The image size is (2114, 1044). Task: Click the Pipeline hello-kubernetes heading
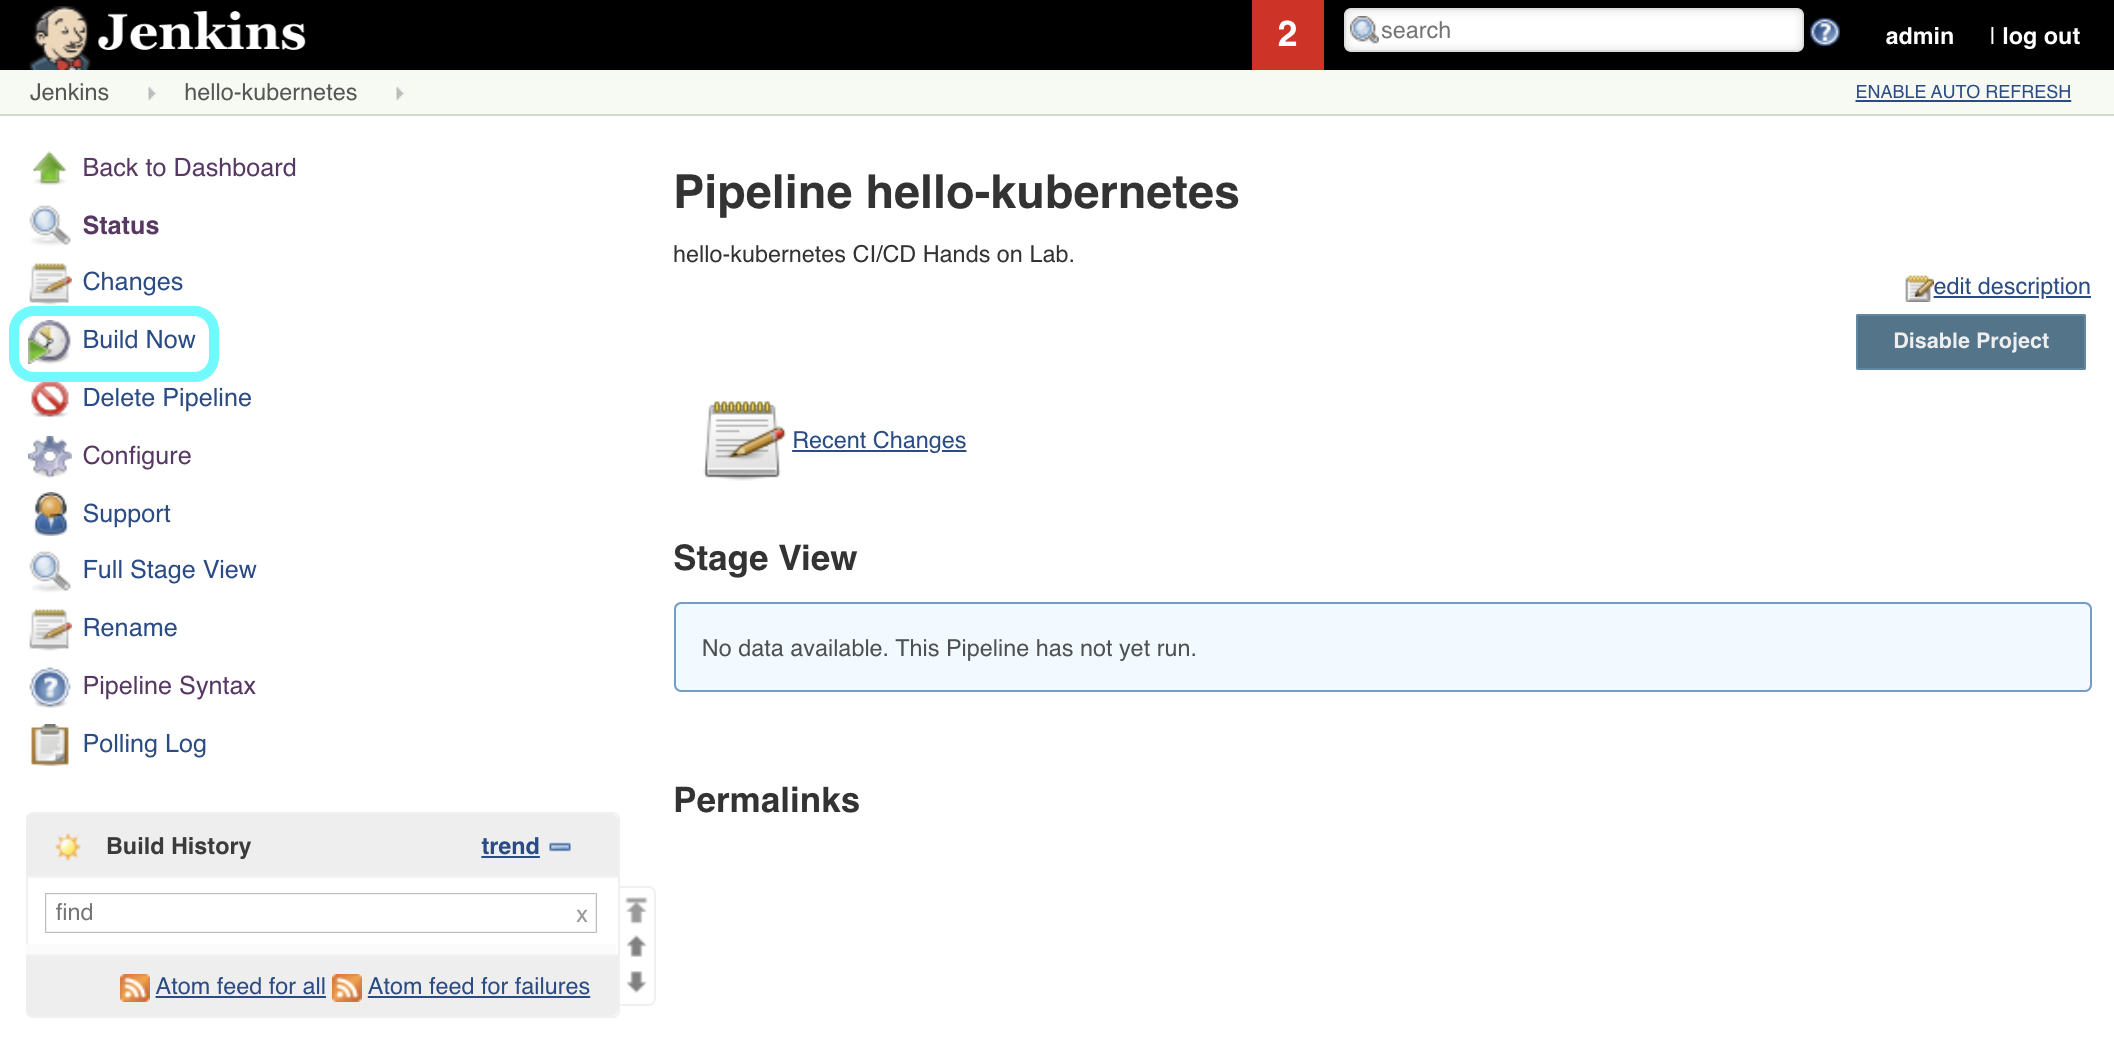pos(956,192)
